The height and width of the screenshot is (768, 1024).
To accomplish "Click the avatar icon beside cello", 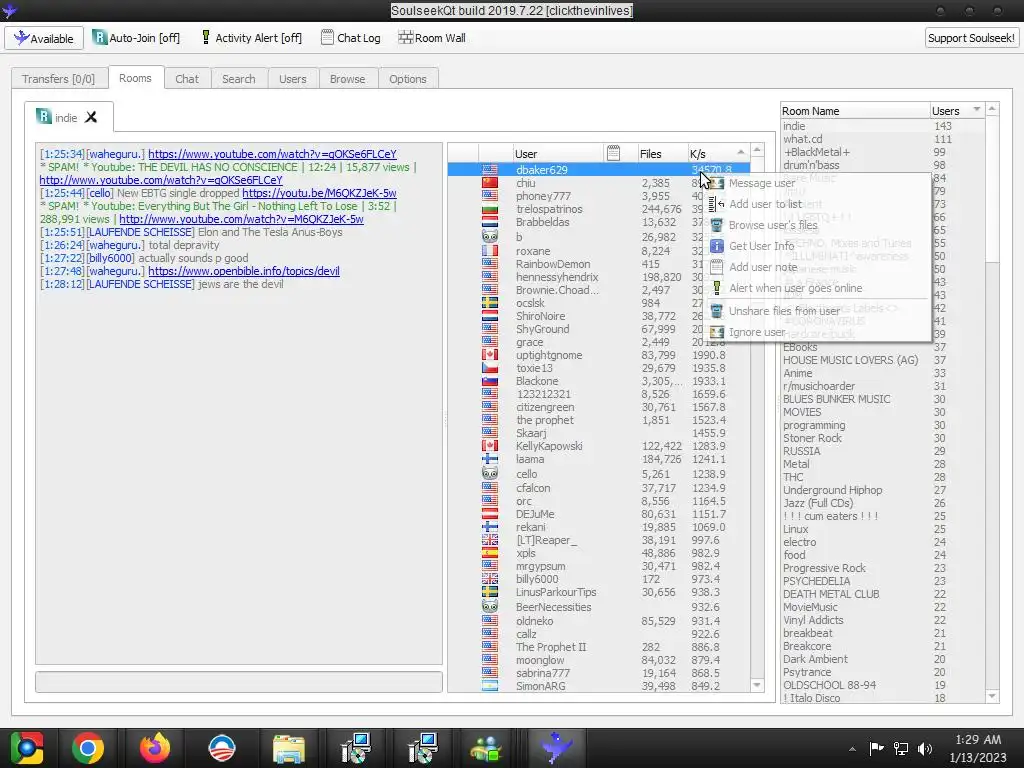I will (x=490, y=473).
